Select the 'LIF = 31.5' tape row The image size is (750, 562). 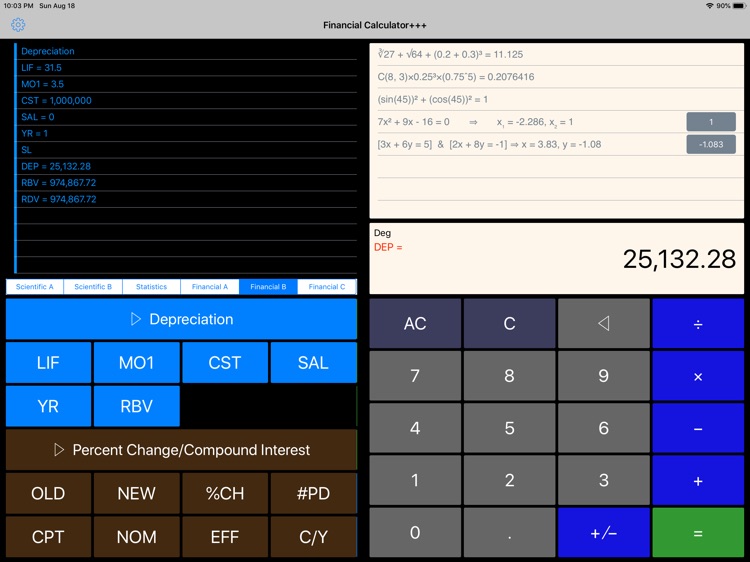187,68
